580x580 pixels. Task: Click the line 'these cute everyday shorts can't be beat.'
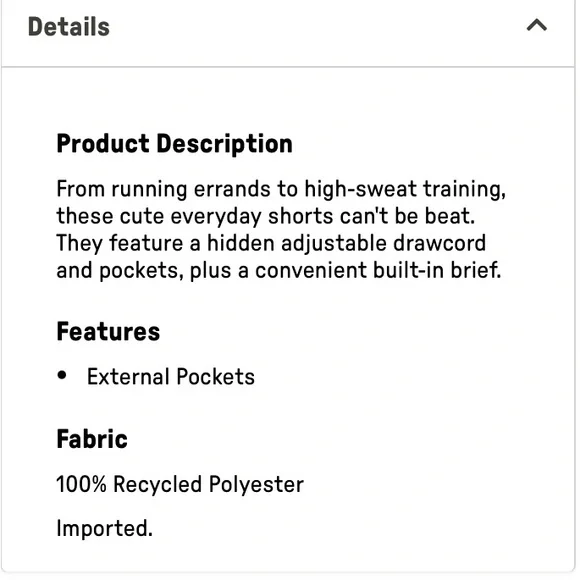266,216
